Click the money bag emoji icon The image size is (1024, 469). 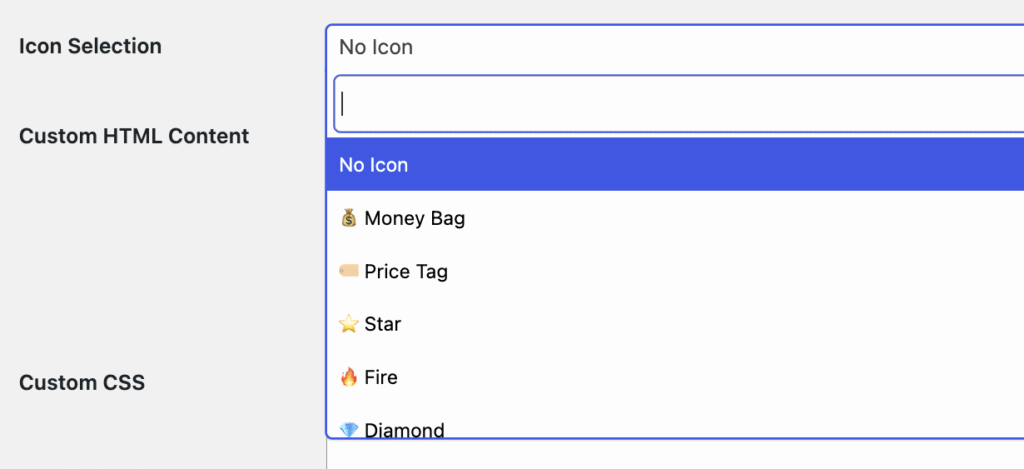[x=349, y=218]
